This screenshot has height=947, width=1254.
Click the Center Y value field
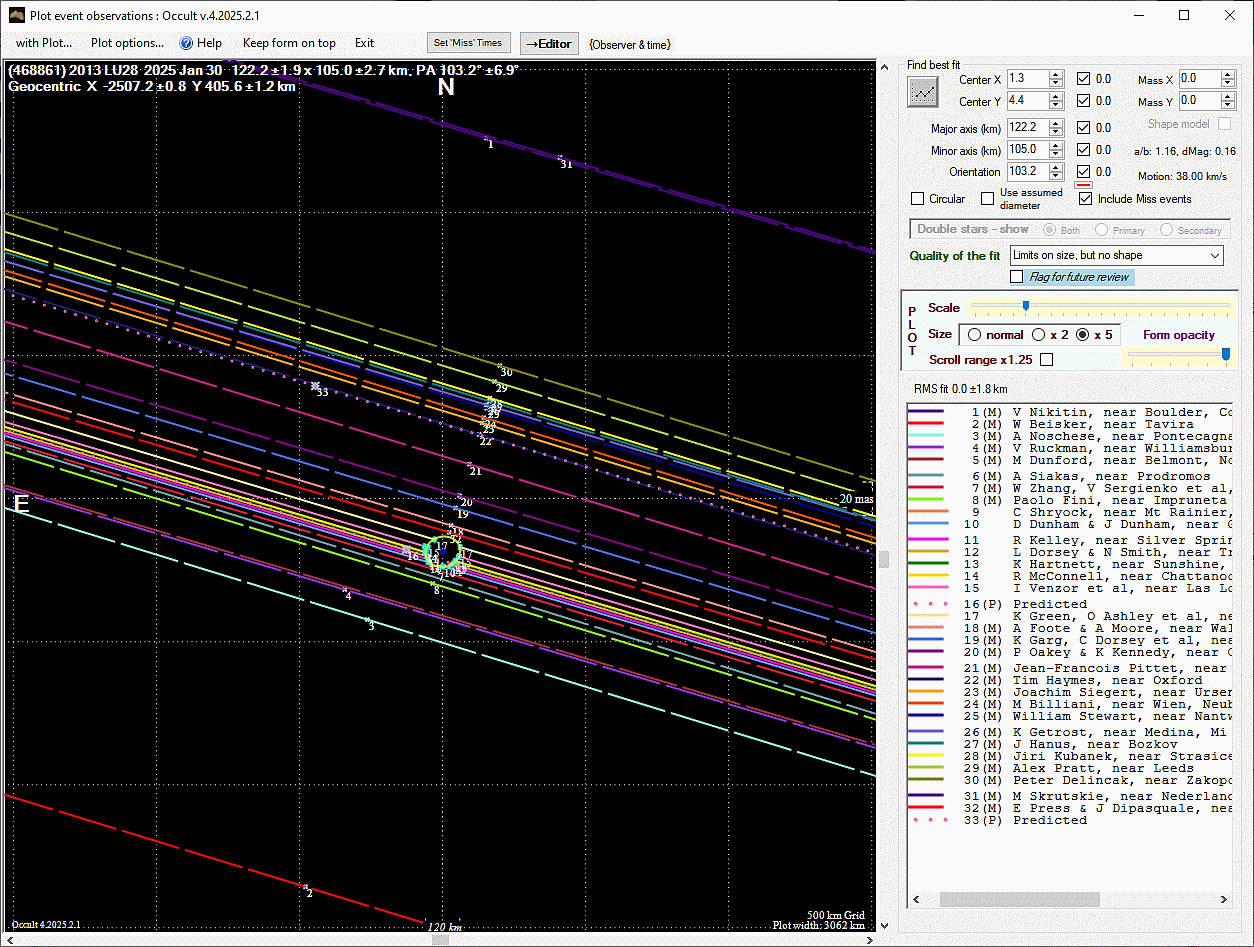[1027, 101]
